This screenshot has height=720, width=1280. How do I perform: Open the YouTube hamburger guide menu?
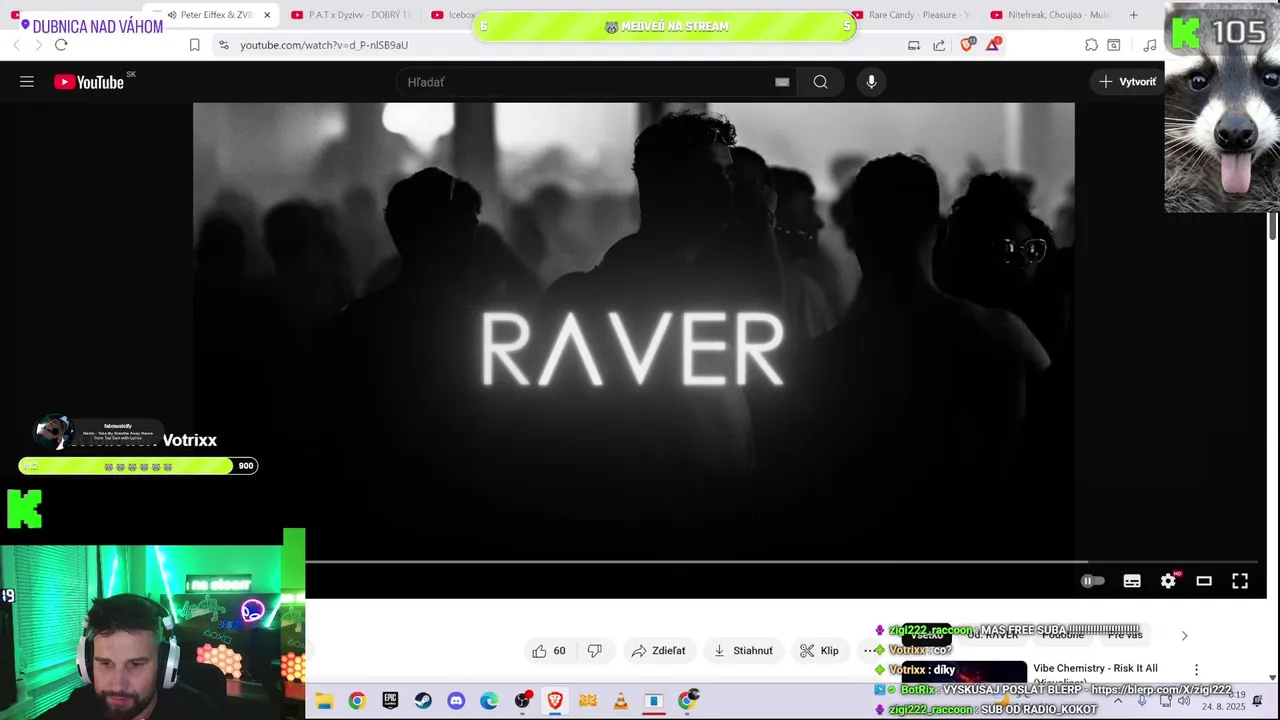(27, 82)
